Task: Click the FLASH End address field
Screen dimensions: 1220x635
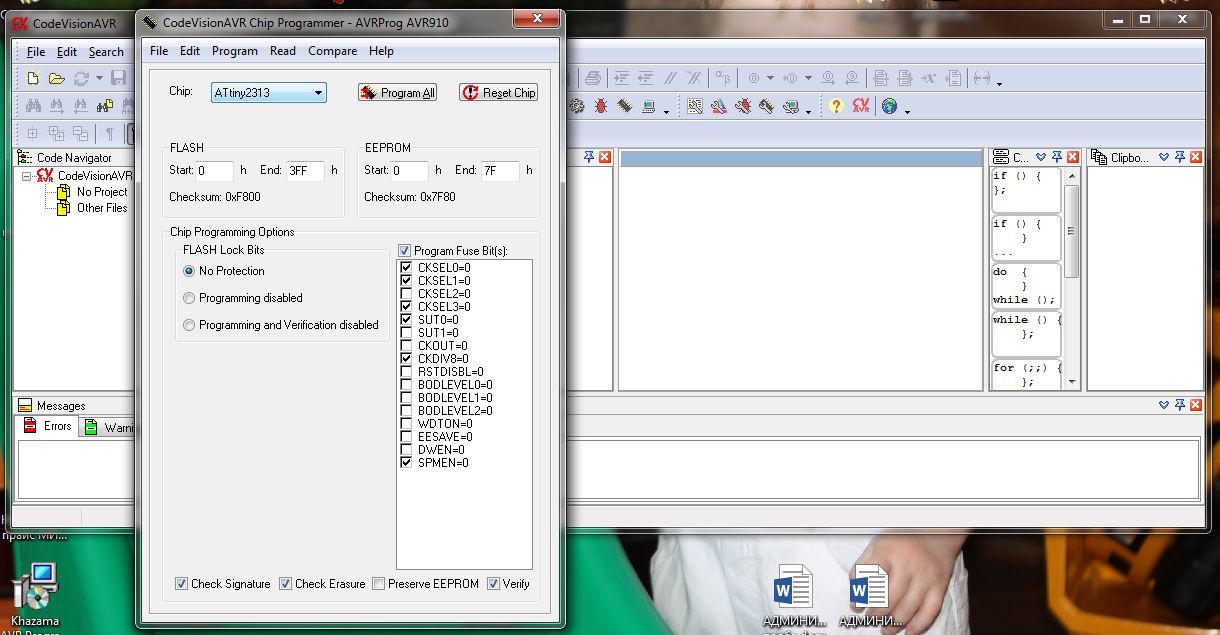Action: (305, 171)
